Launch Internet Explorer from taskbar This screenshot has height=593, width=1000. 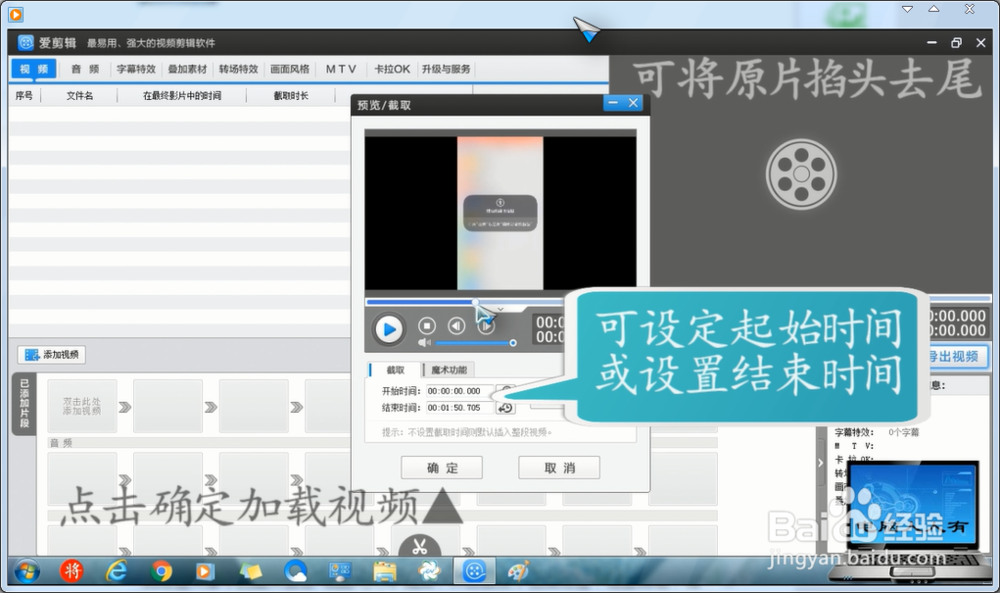116,571
